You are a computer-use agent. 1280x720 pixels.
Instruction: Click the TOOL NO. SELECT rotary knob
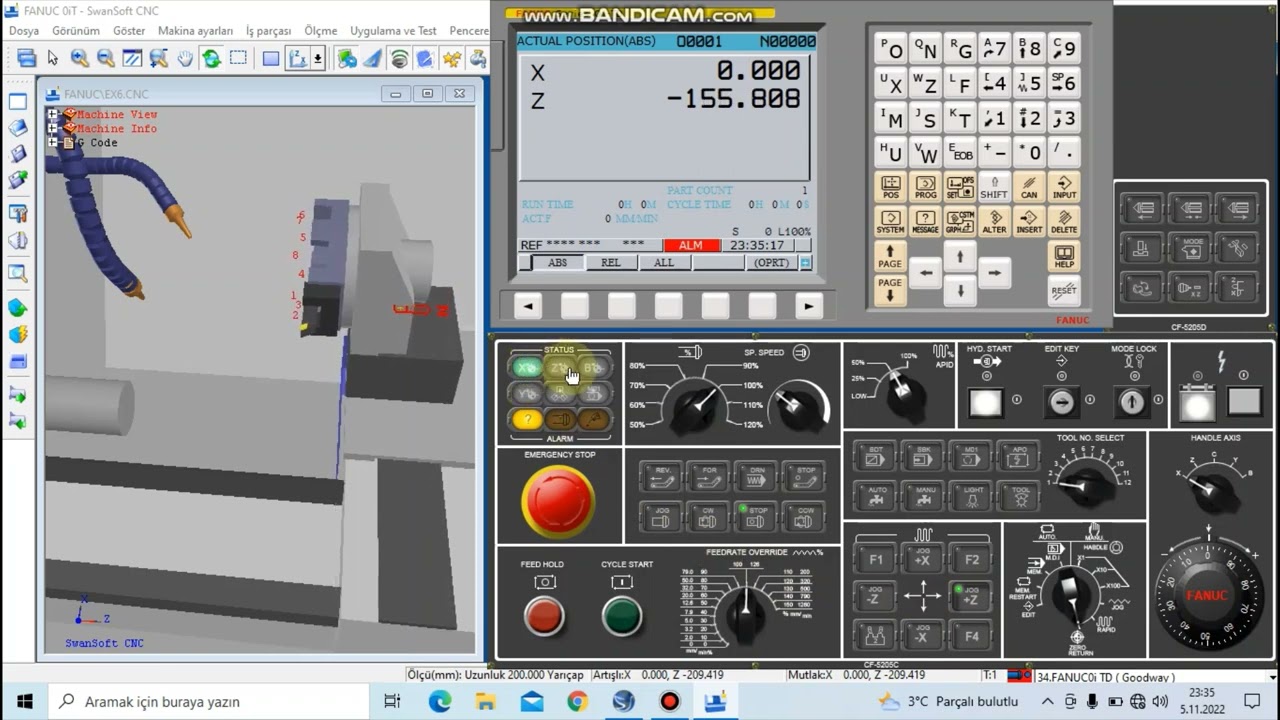point(1086,486)
